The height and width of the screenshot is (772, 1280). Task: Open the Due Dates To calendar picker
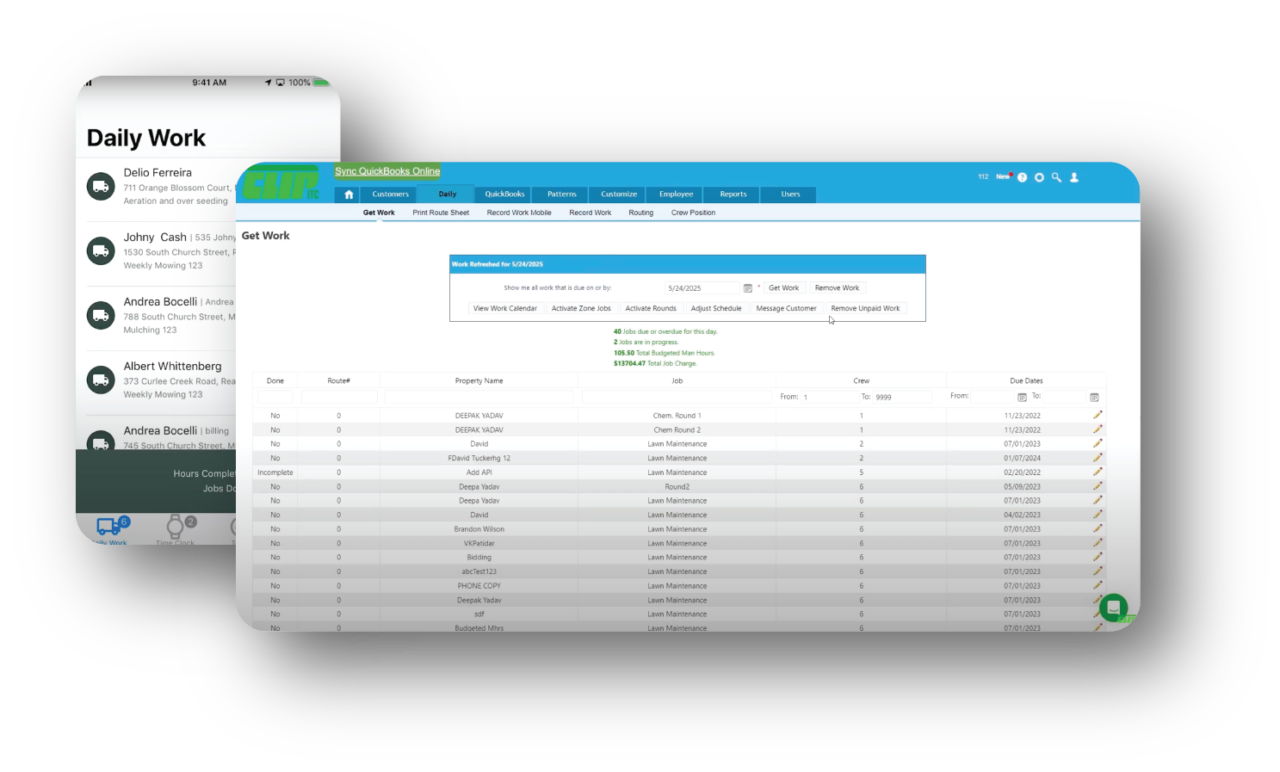click(x=1093, y=396)
